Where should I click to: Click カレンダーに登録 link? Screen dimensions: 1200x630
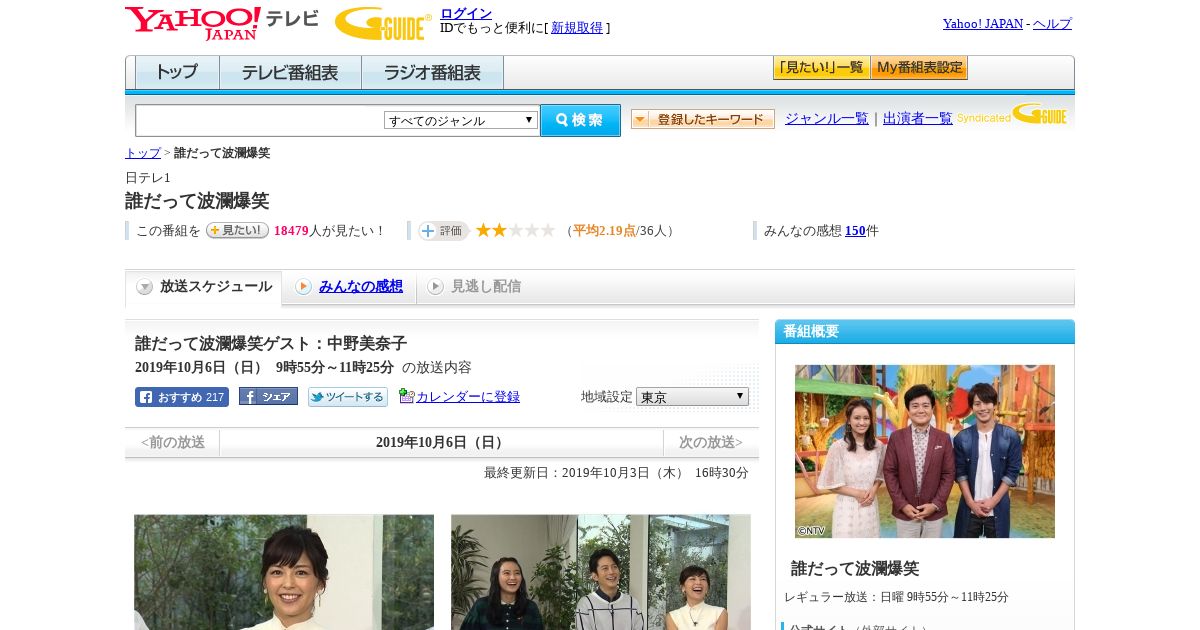coord(468,397)
